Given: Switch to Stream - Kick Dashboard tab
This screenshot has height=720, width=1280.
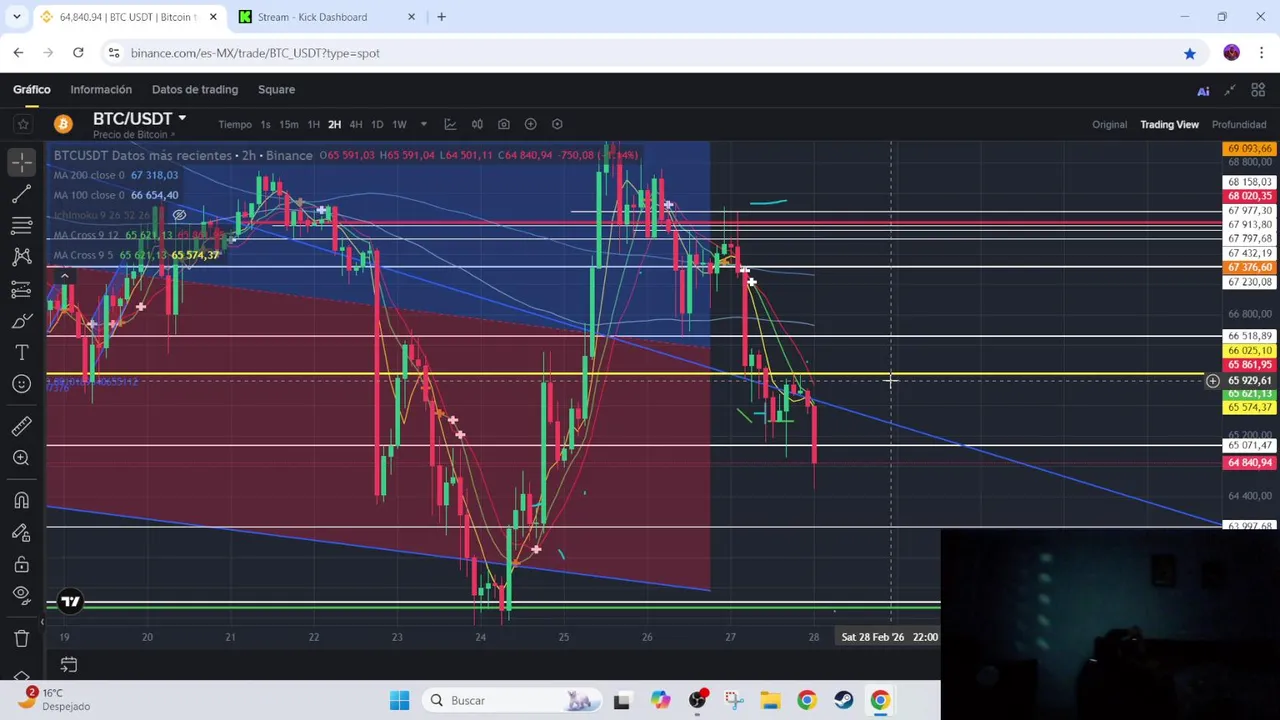Looking at the screenshot, I should [x=326, y=17].
